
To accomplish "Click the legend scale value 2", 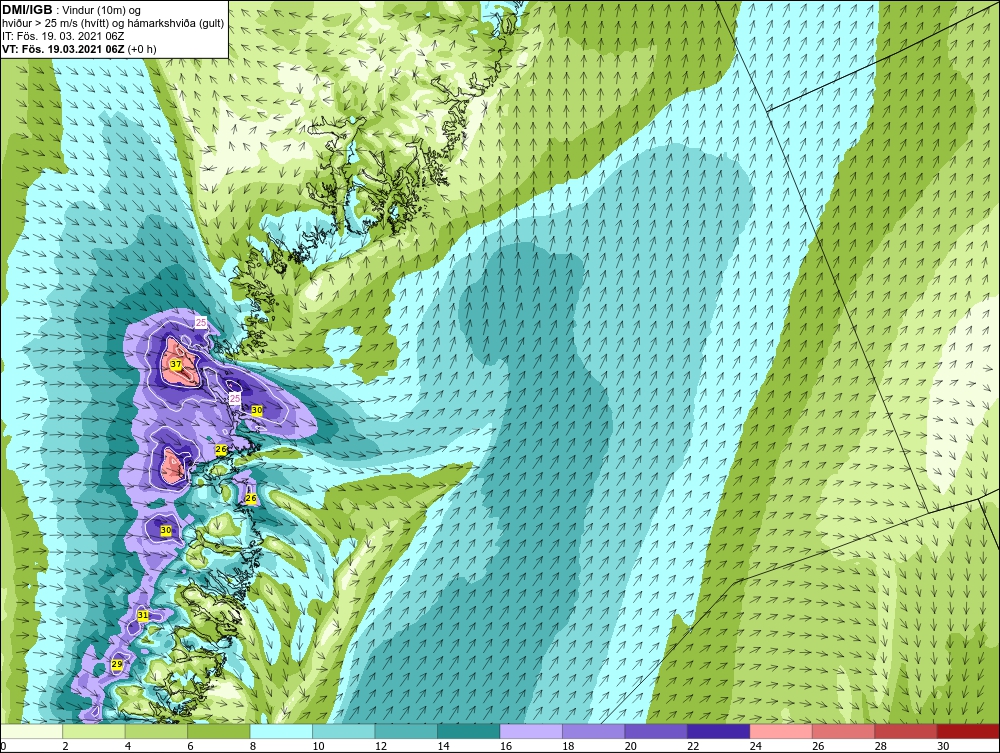I will [x=66, y=746].
